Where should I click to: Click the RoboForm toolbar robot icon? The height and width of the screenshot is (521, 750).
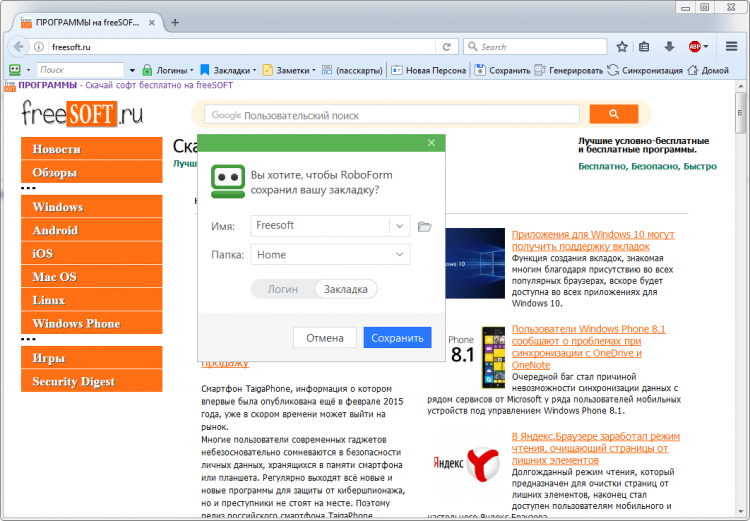15,70
